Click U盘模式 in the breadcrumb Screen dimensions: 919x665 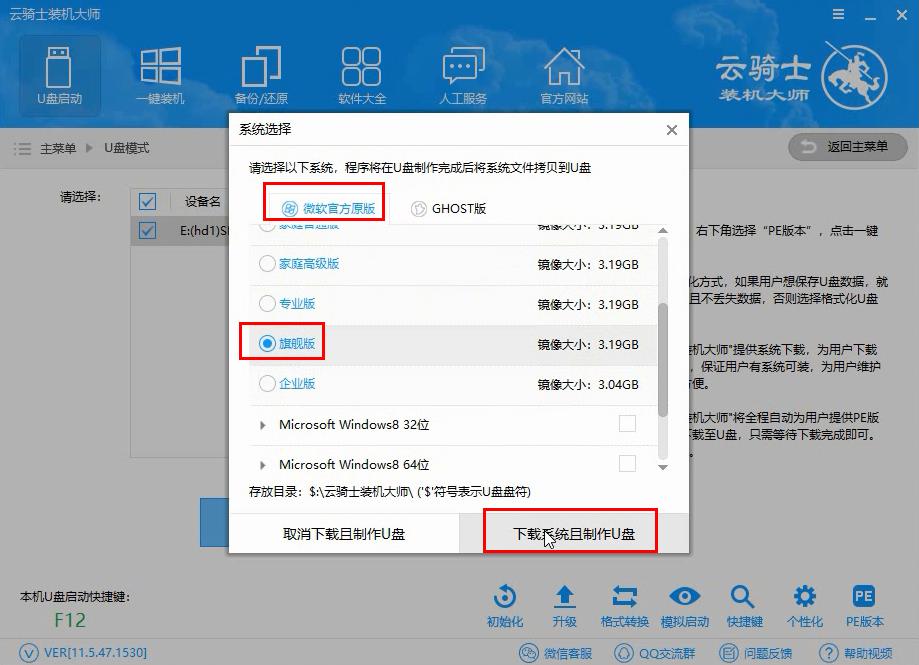127,148
